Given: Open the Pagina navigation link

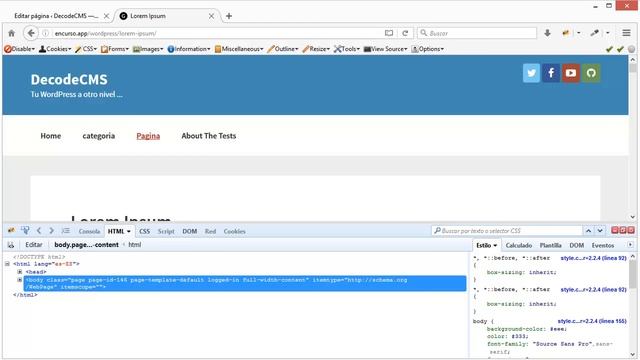Looking at the screenshot, I should (148, 136).
